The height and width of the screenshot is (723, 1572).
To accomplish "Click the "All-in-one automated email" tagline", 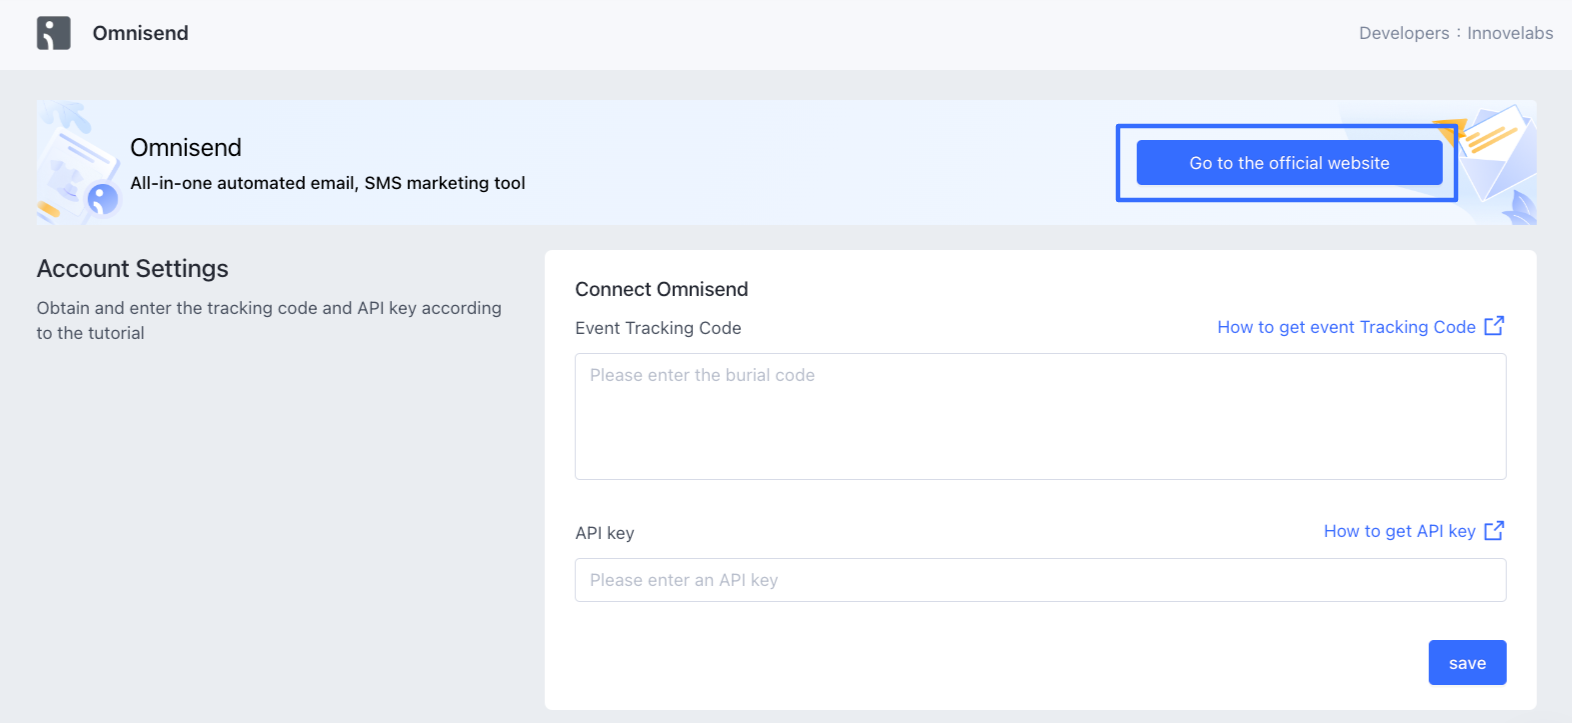I will (x=327, y=183).
